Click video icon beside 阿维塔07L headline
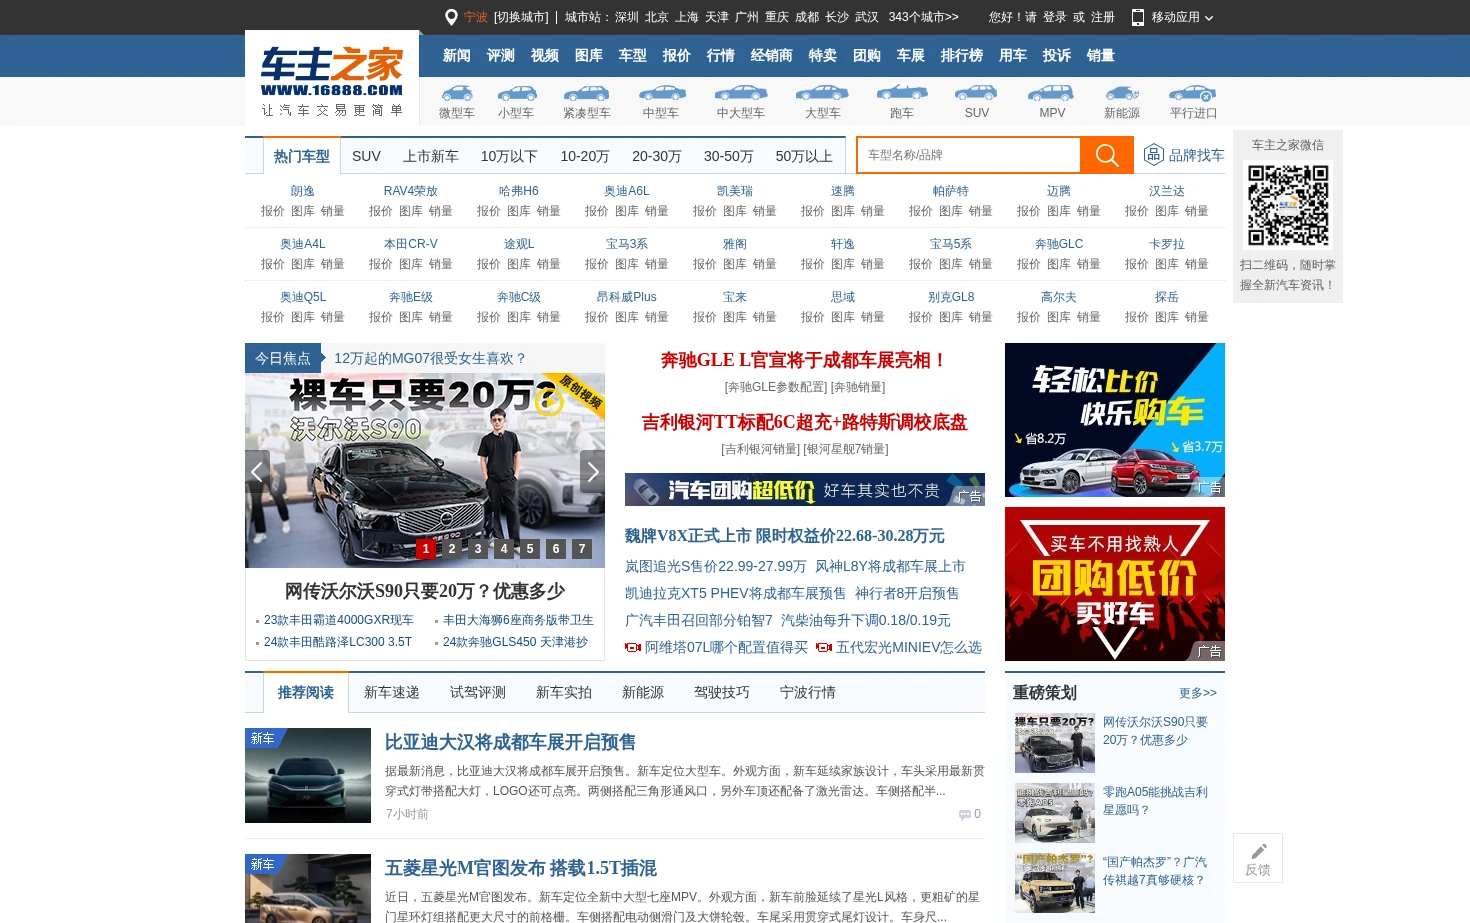This screenshot has height=923, width=1470. point(633,647)
